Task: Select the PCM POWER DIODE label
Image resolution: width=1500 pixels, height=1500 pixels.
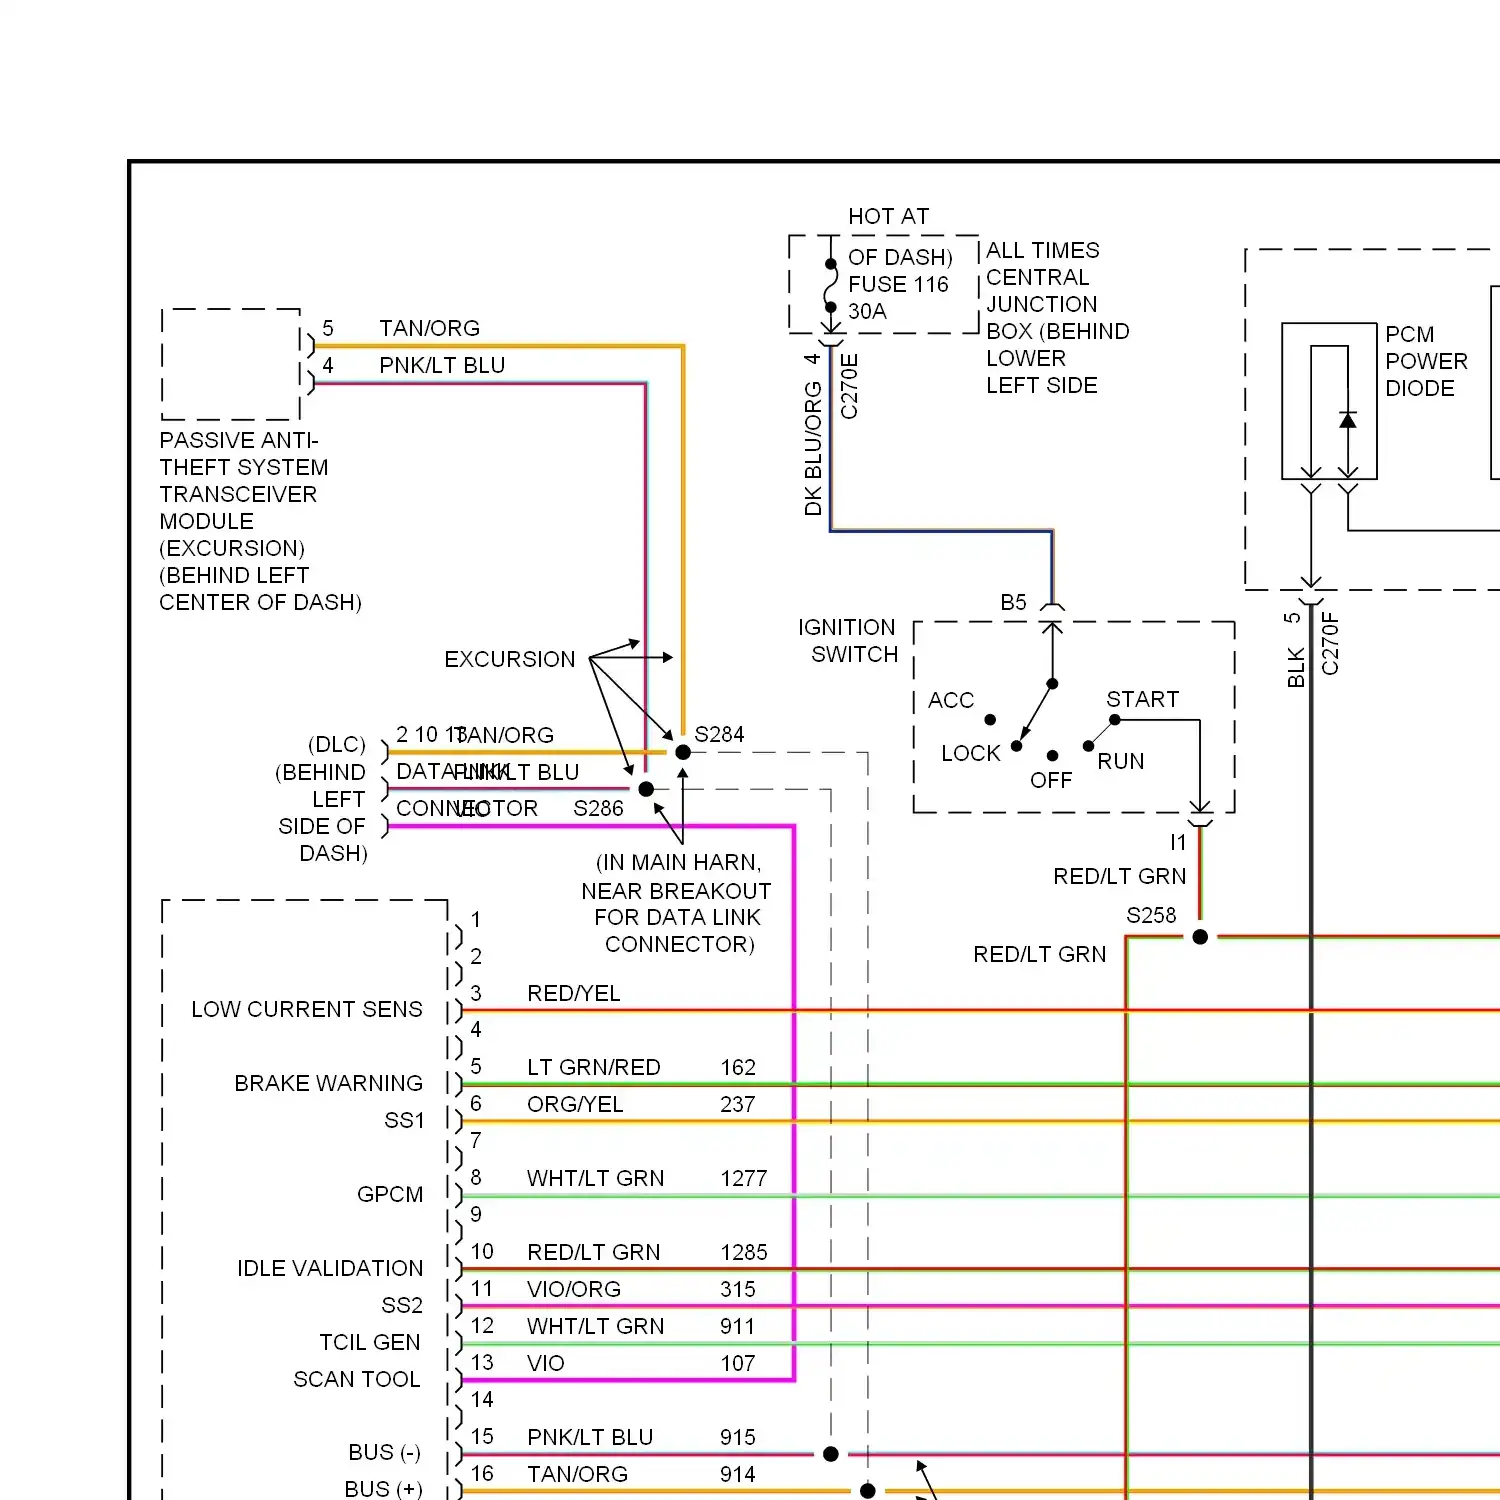Action: [x=1426, y=361]
